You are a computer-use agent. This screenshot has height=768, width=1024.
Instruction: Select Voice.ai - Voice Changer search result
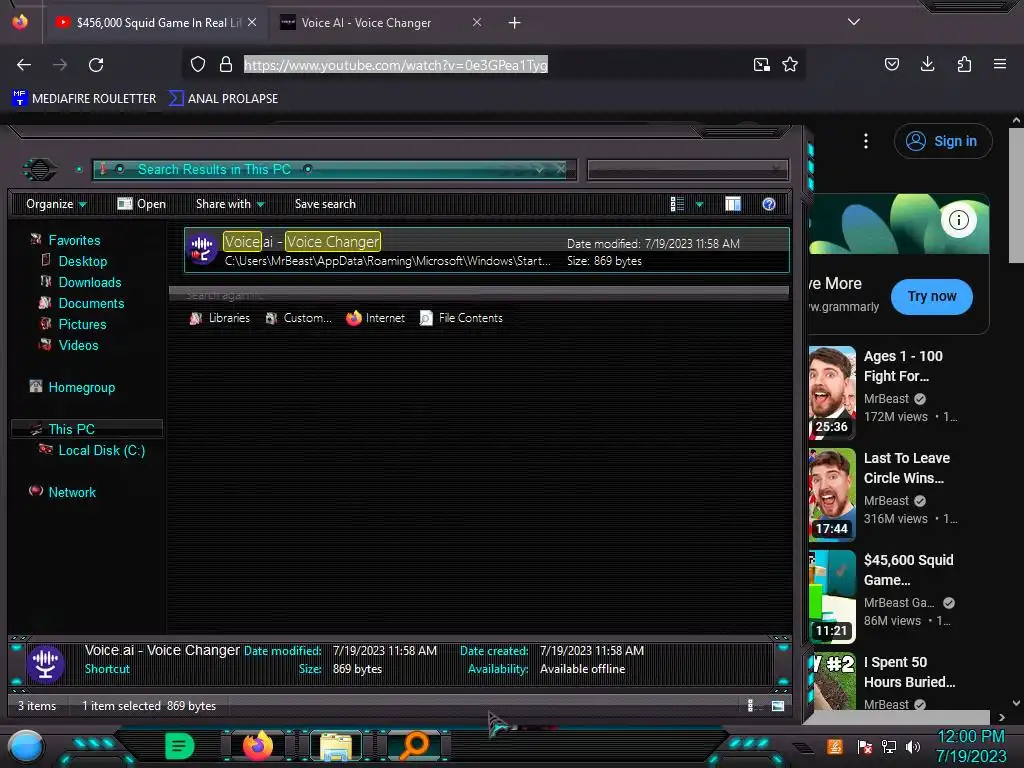point(487,250)
